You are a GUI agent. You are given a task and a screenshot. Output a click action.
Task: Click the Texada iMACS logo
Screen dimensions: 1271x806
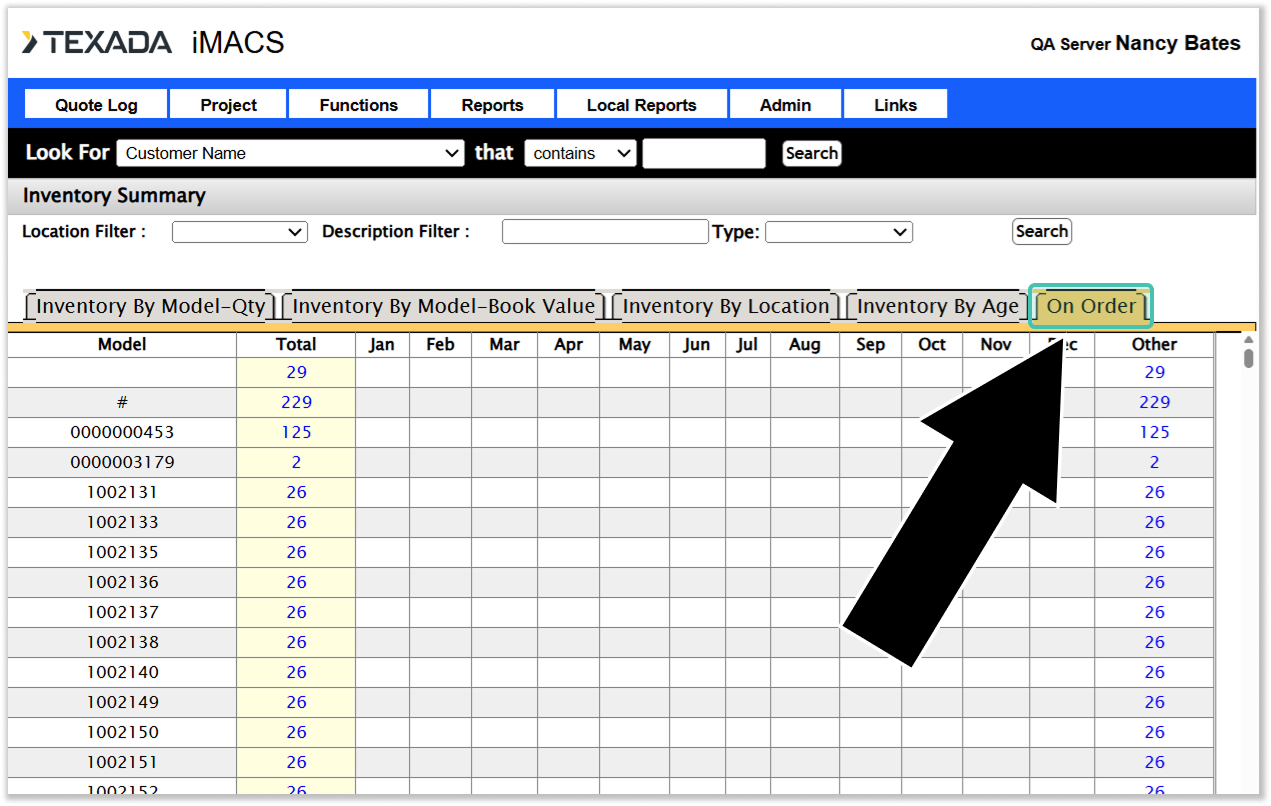(x=153, y=43)
